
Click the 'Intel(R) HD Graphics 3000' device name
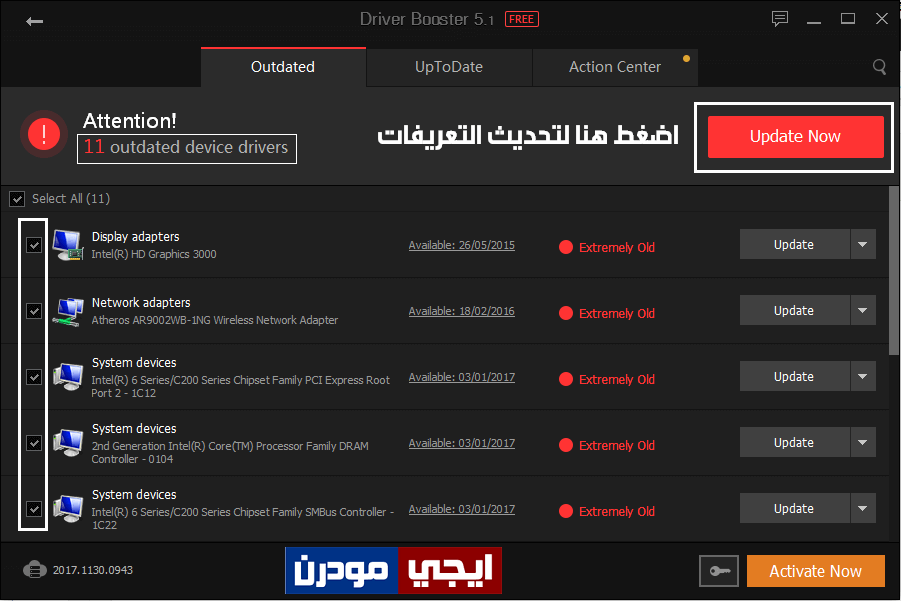pos(154,254)
